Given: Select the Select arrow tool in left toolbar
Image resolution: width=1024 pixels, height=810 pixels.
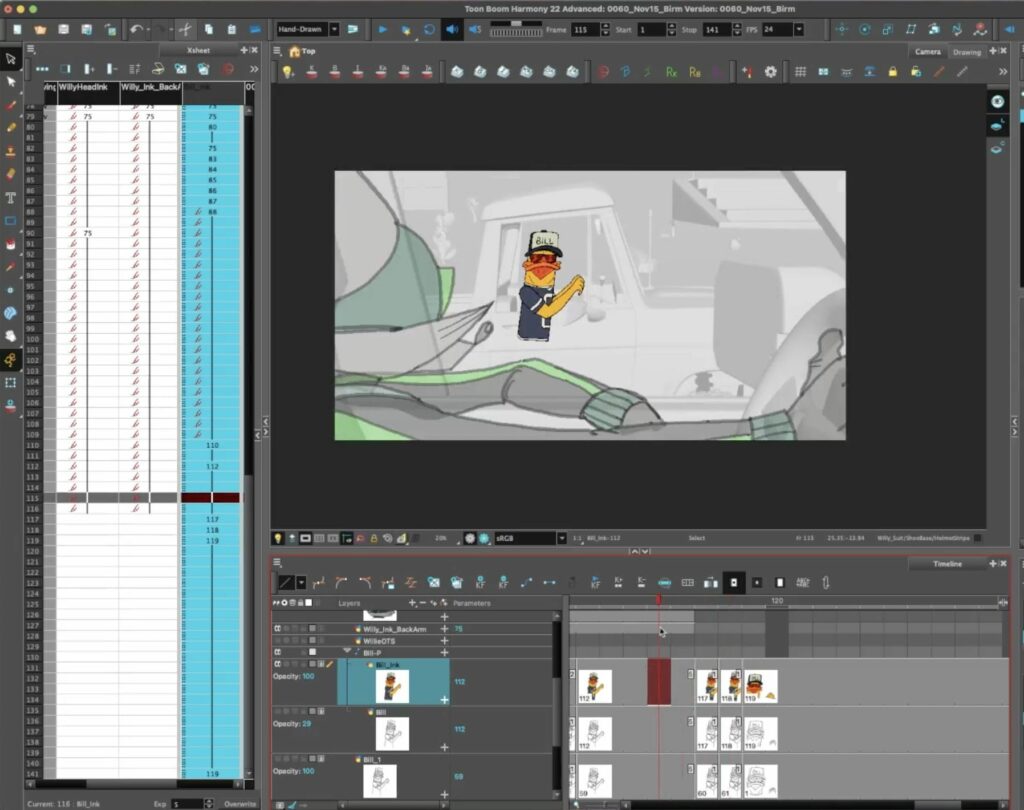Looking at the screenshot, I should click(x=10, y=82).
